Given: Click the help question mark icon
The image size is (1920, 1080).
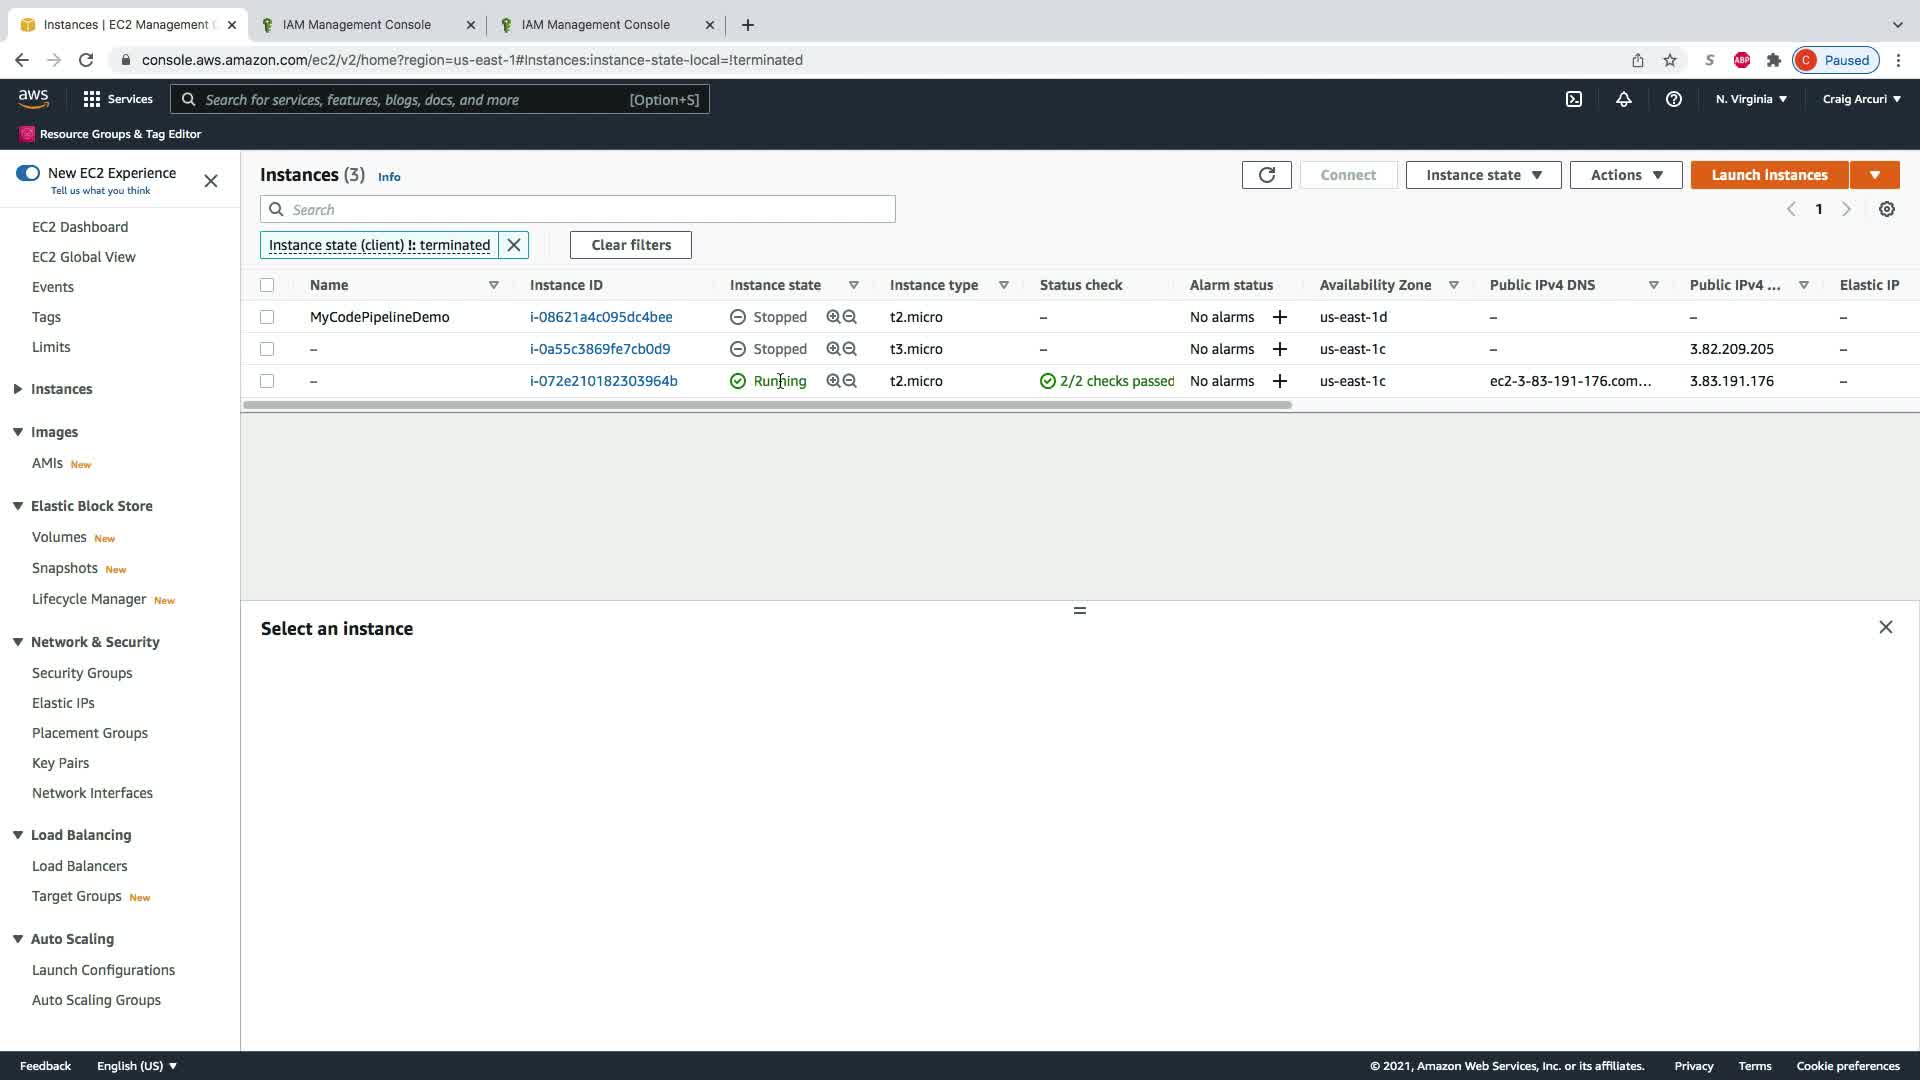Looking at the screenshot, I should coord(1673,99).
